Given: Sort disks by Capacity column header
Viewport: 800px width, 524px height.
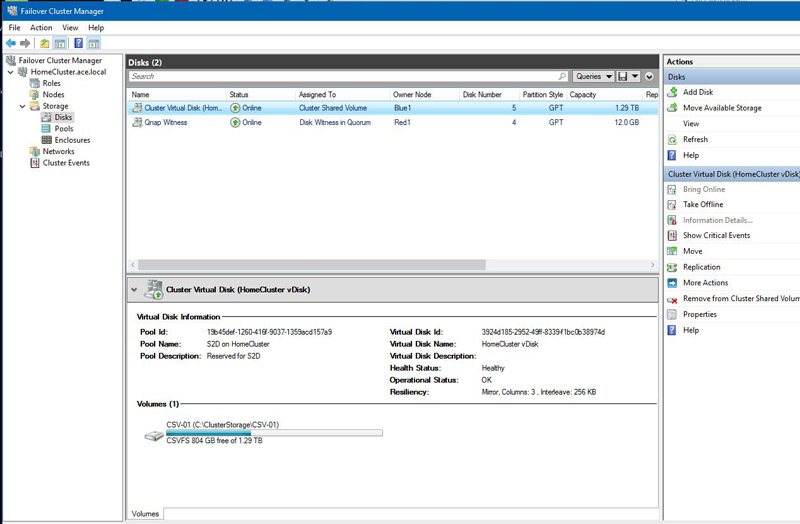Looking at the screenshot, I should (x=583, y=94).
